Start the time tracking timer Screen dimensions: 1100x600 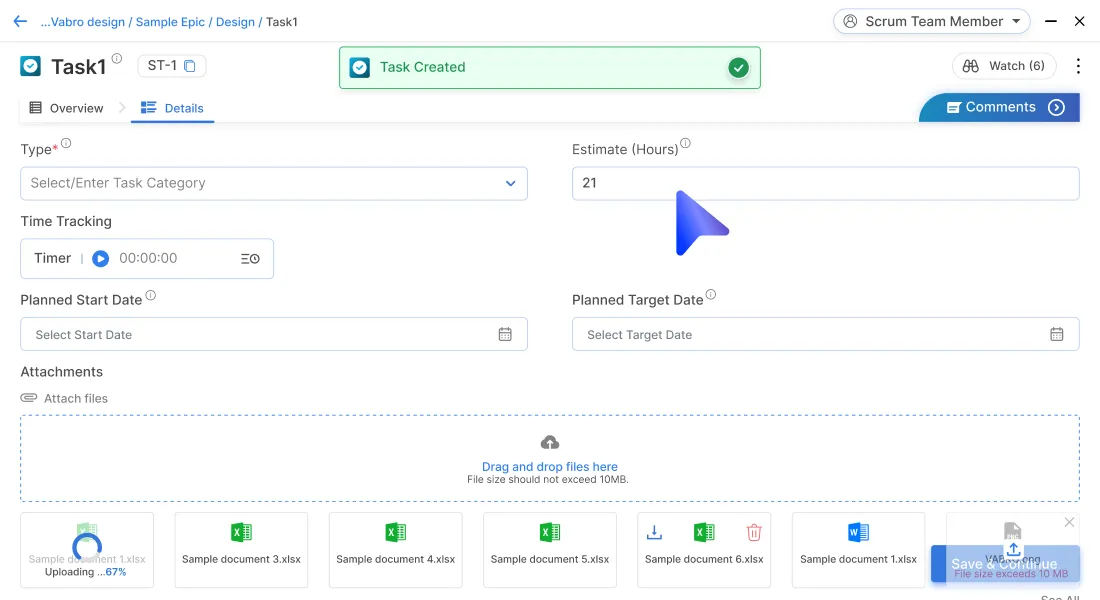[100, 258]
